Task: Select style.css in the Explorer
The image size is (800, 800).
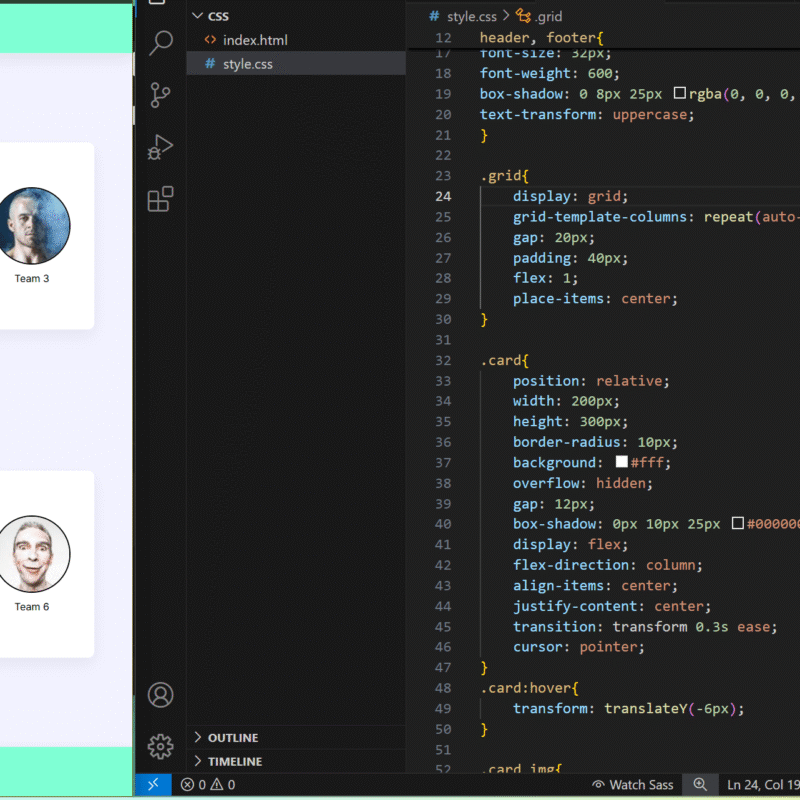Action: 247,64
